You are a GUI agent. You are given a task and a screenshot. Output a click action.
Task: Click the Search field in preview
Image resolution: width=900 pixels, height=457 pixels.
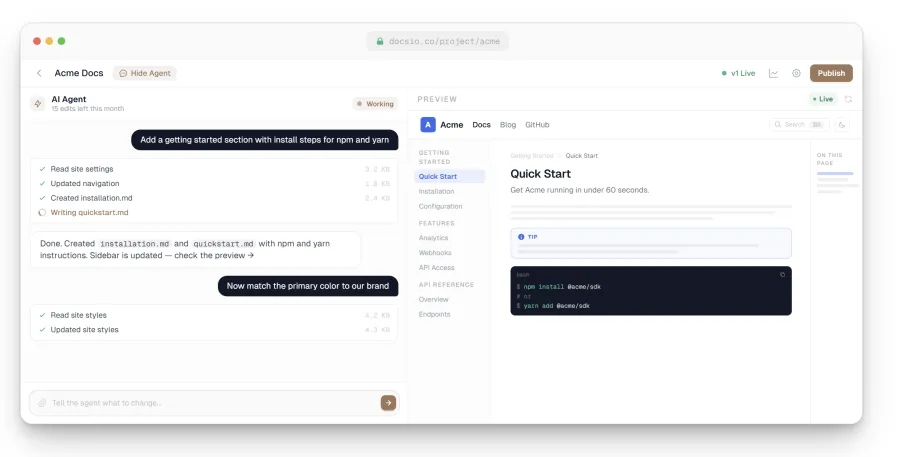pos(798,125)
